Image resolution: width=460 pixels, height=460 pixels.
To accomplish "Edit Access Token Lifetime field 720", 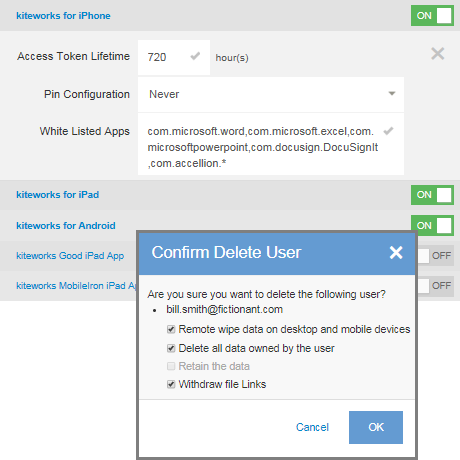I will coord(174,57).
